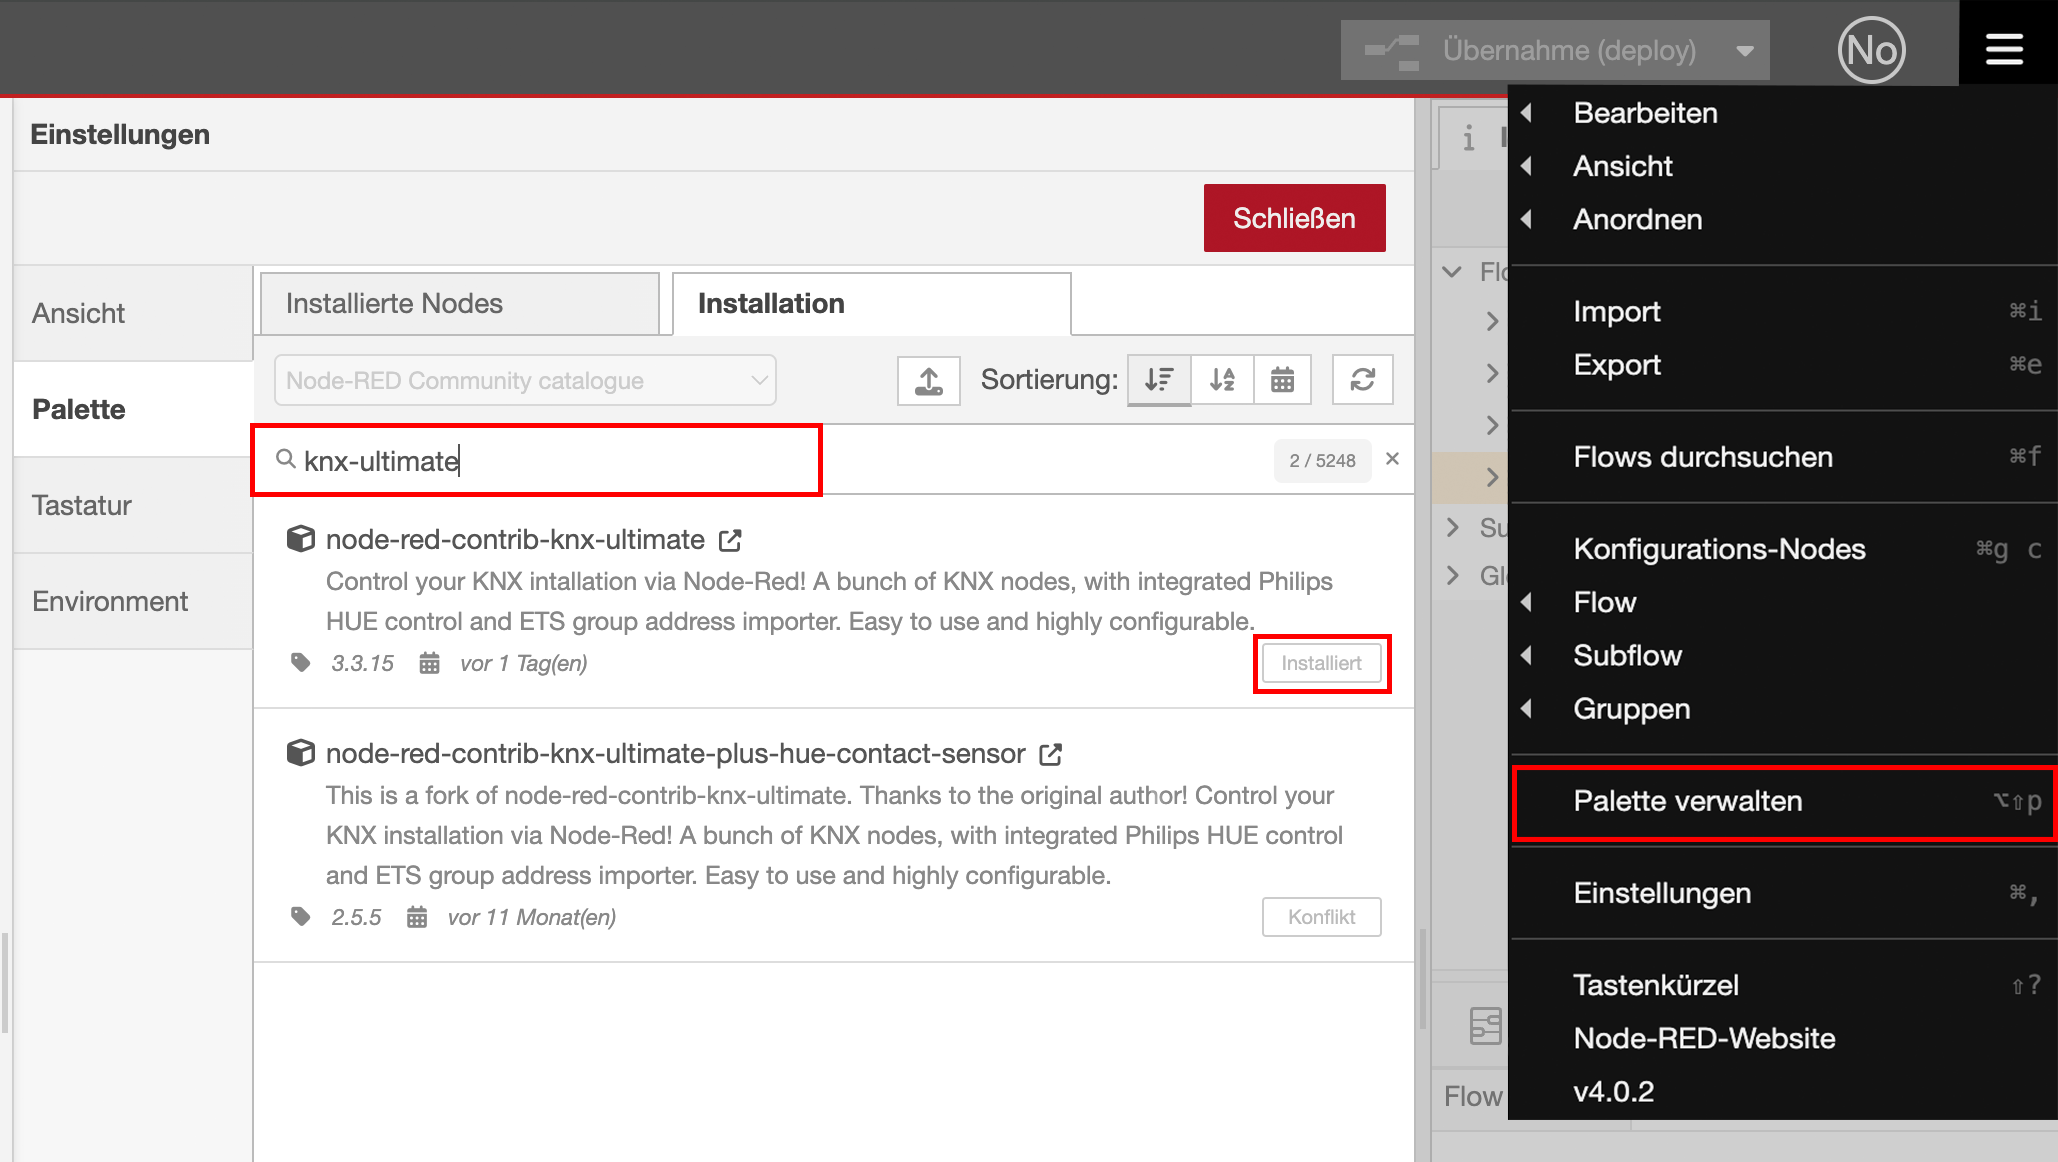
Task: Click Palette verwalten menu item
Action: click(1782, 801)
